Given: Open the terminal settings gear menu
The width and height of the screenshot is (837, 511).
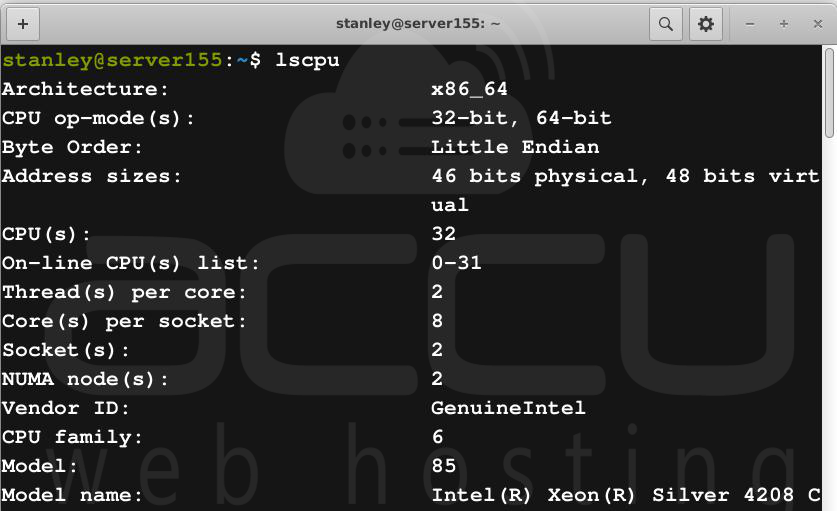Looking at the screenshot, I should [x=706, y=24].
